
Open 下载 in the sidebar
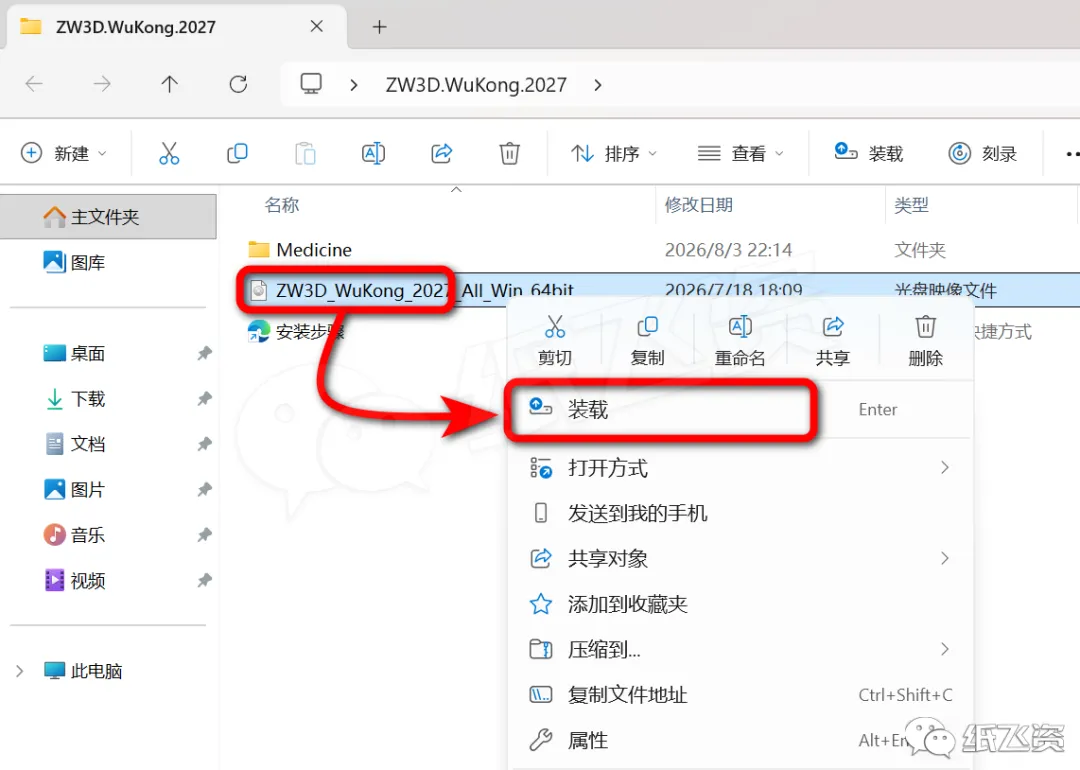74,399
